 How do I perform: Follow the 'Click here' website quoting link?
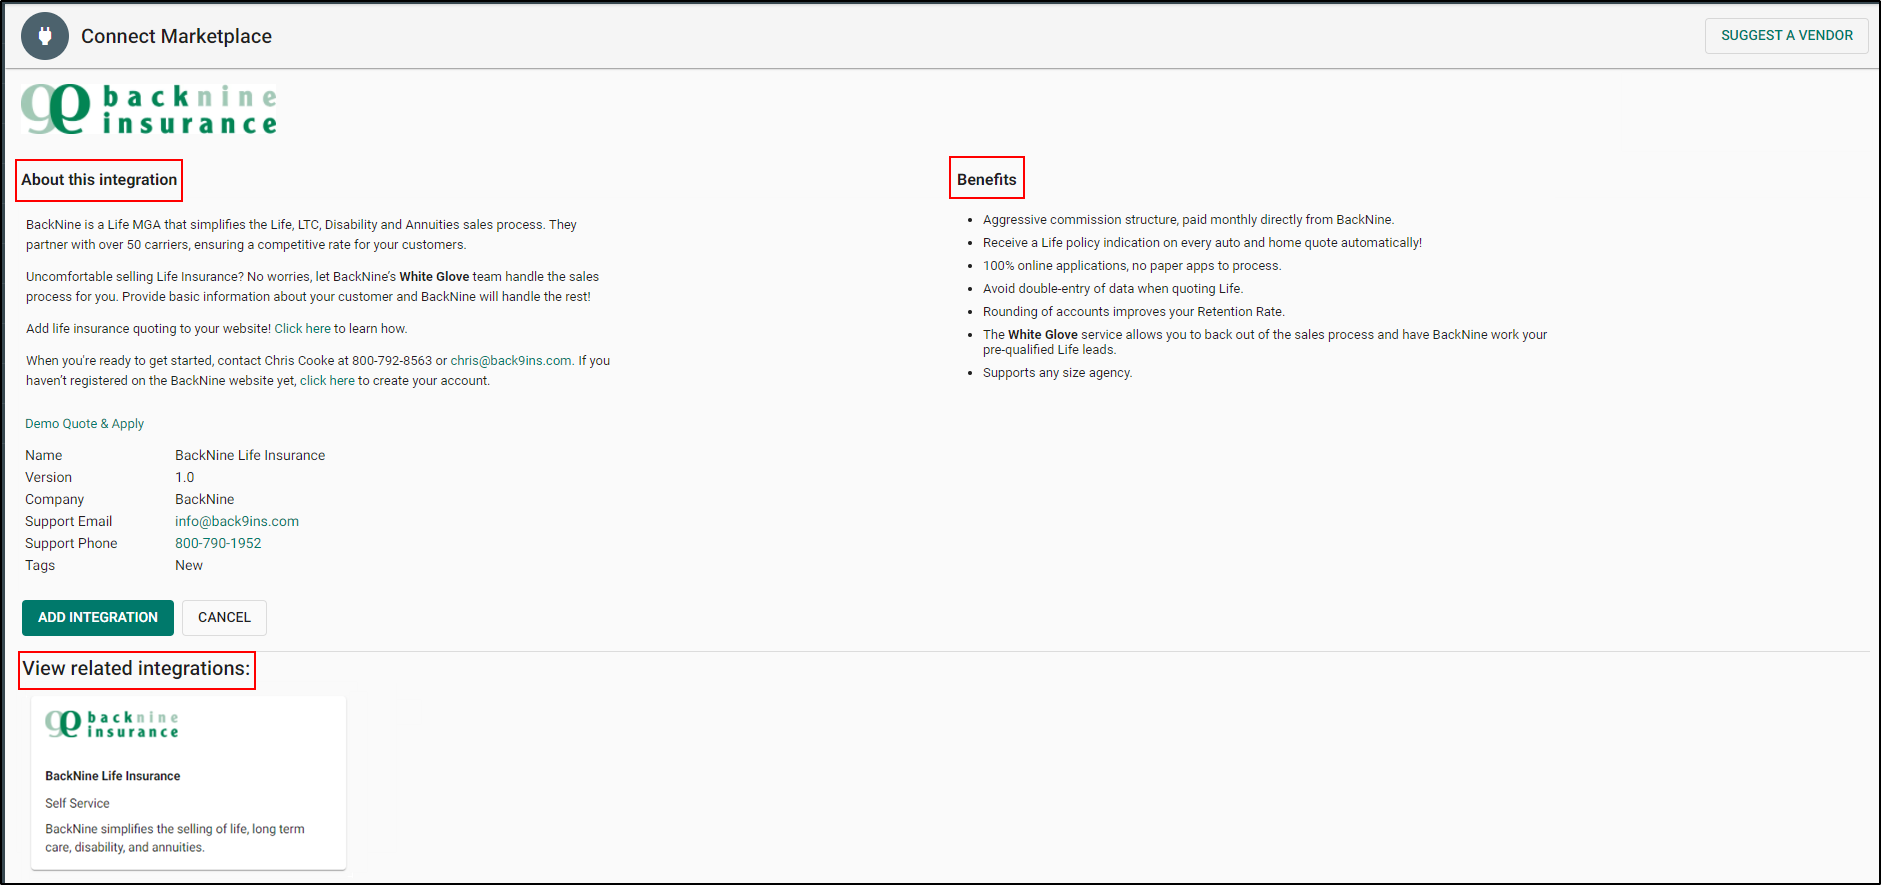(x=302, y=329)
